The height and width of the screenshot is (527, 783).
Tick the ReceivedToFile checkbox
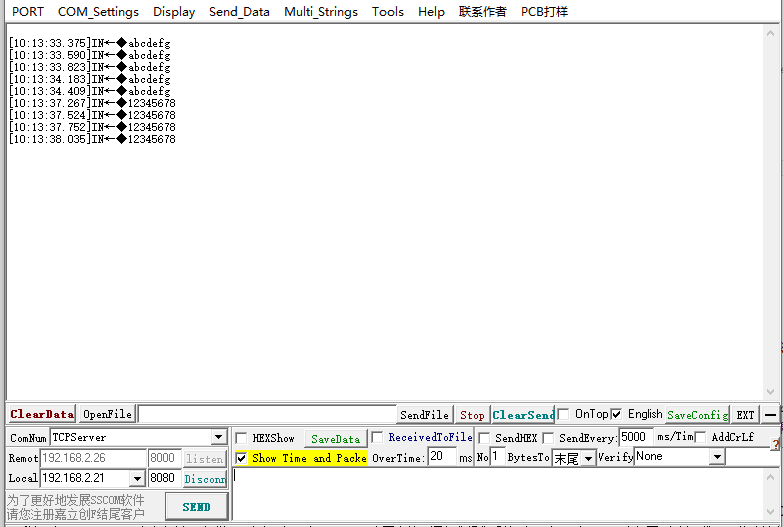(x=377, y=437)
